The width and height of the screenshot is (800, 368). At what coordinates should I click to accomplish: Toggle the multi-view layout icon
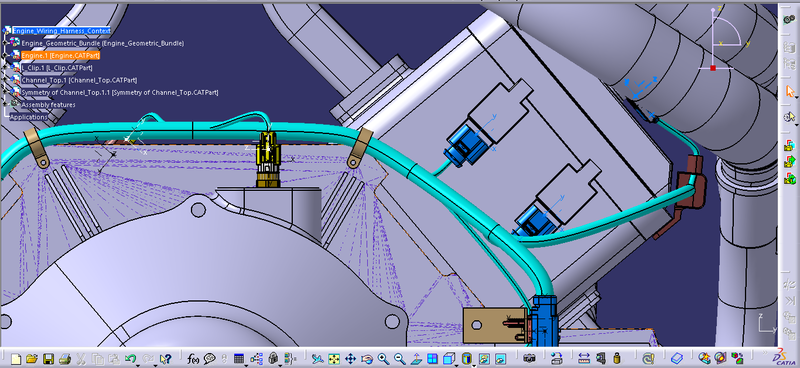coord(433,359)
